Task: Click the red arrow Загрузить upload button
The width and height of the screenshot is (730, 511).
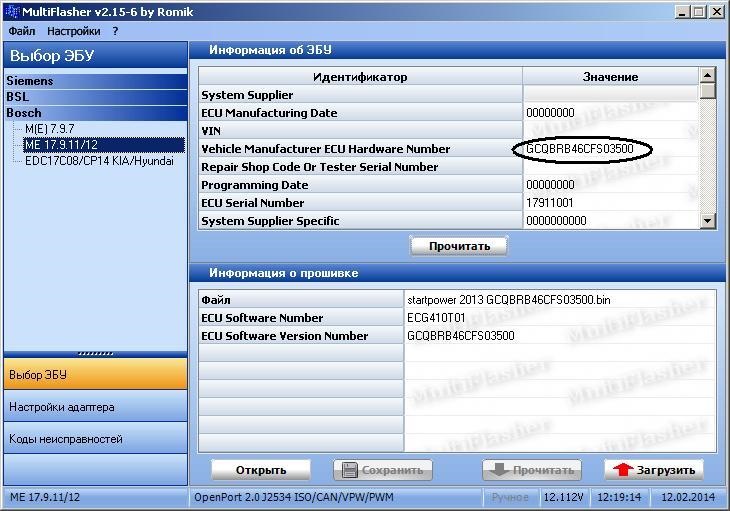Action: [x=654, y=470]
